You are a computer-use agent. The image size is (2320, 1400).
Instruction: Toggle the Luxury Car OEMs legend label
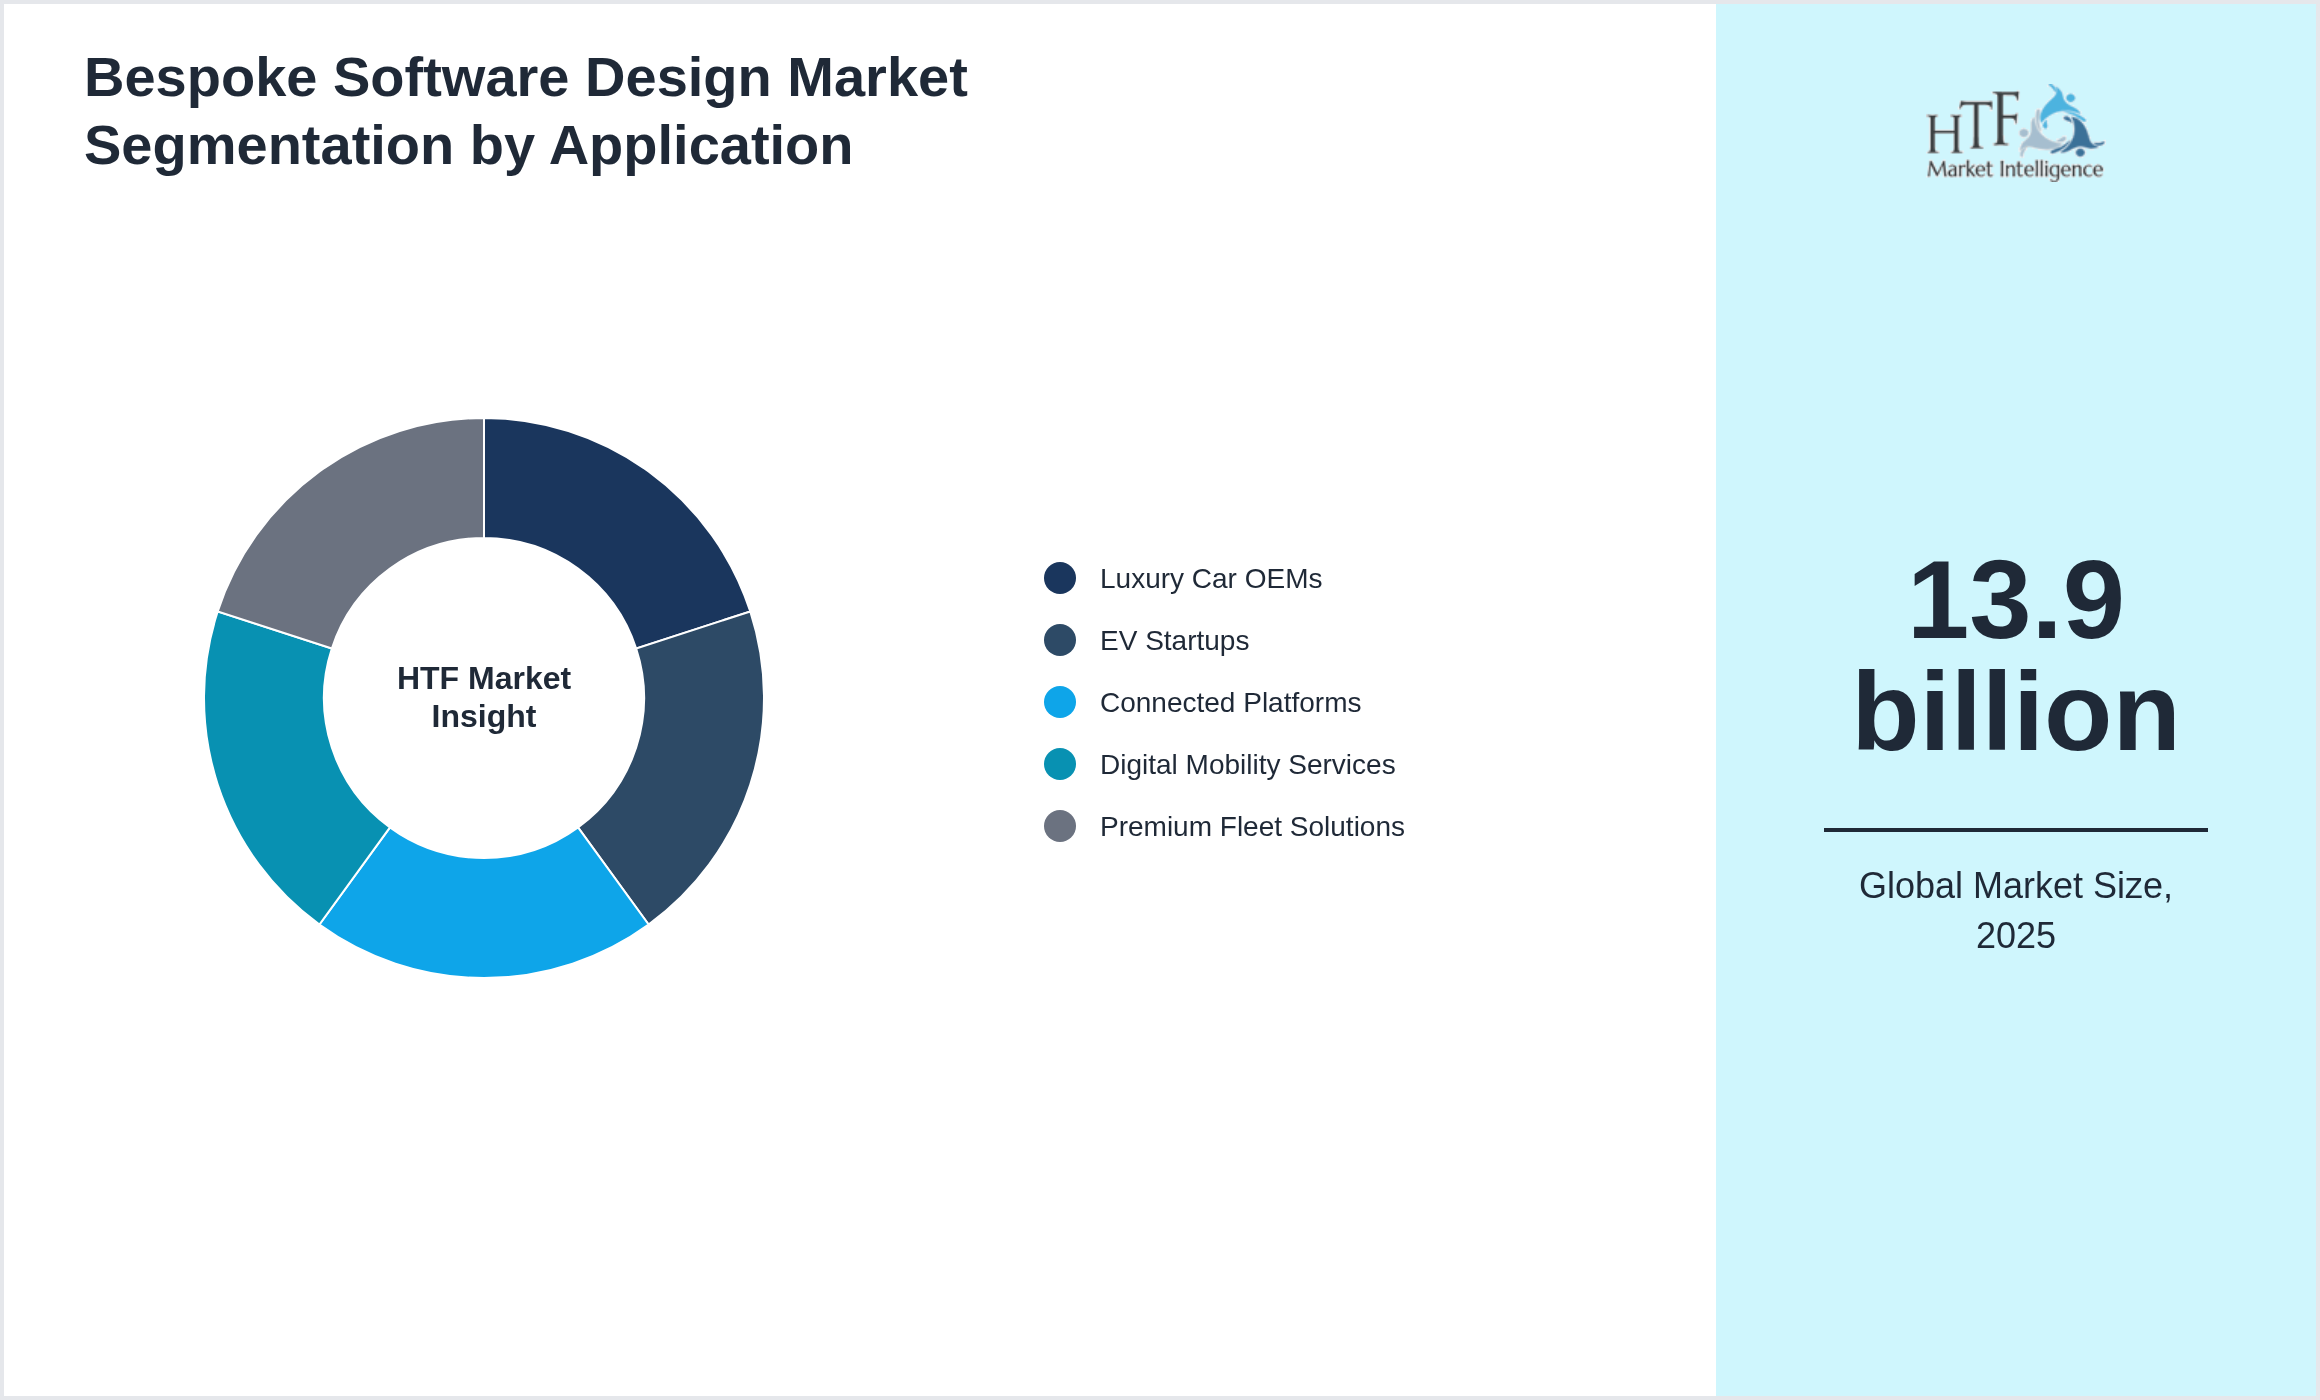click(1210, 579)
